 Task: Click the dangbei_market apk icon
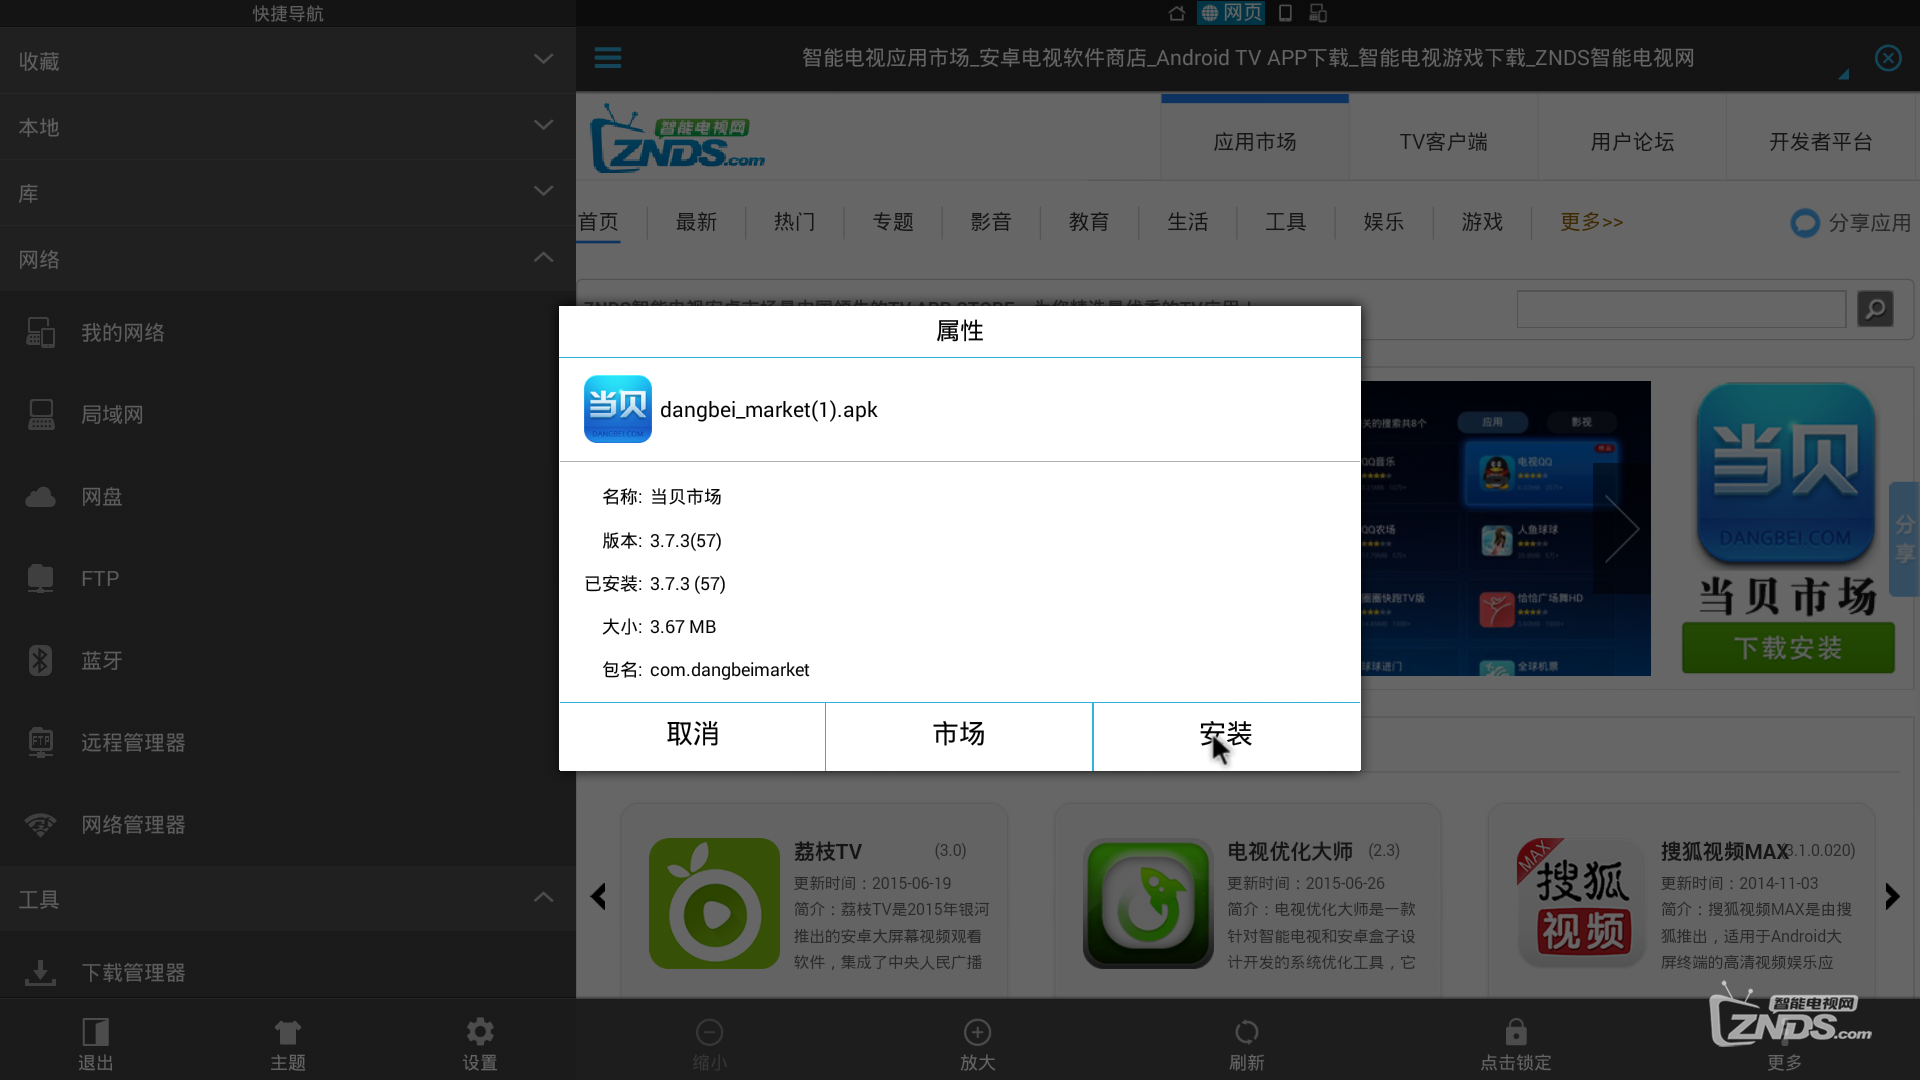618,409
